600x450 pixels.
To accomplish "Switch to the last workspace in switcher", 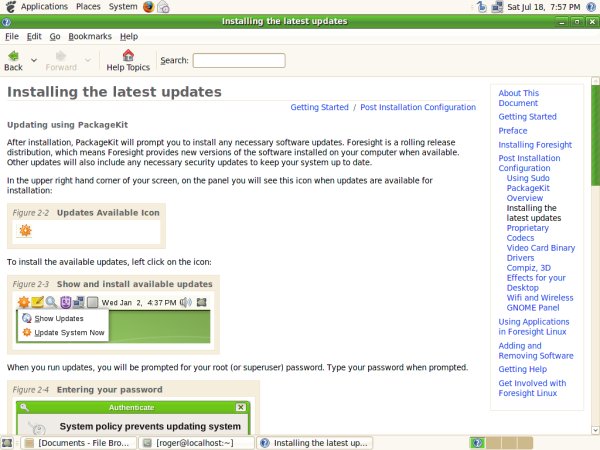I will click(x=525, y=443).
